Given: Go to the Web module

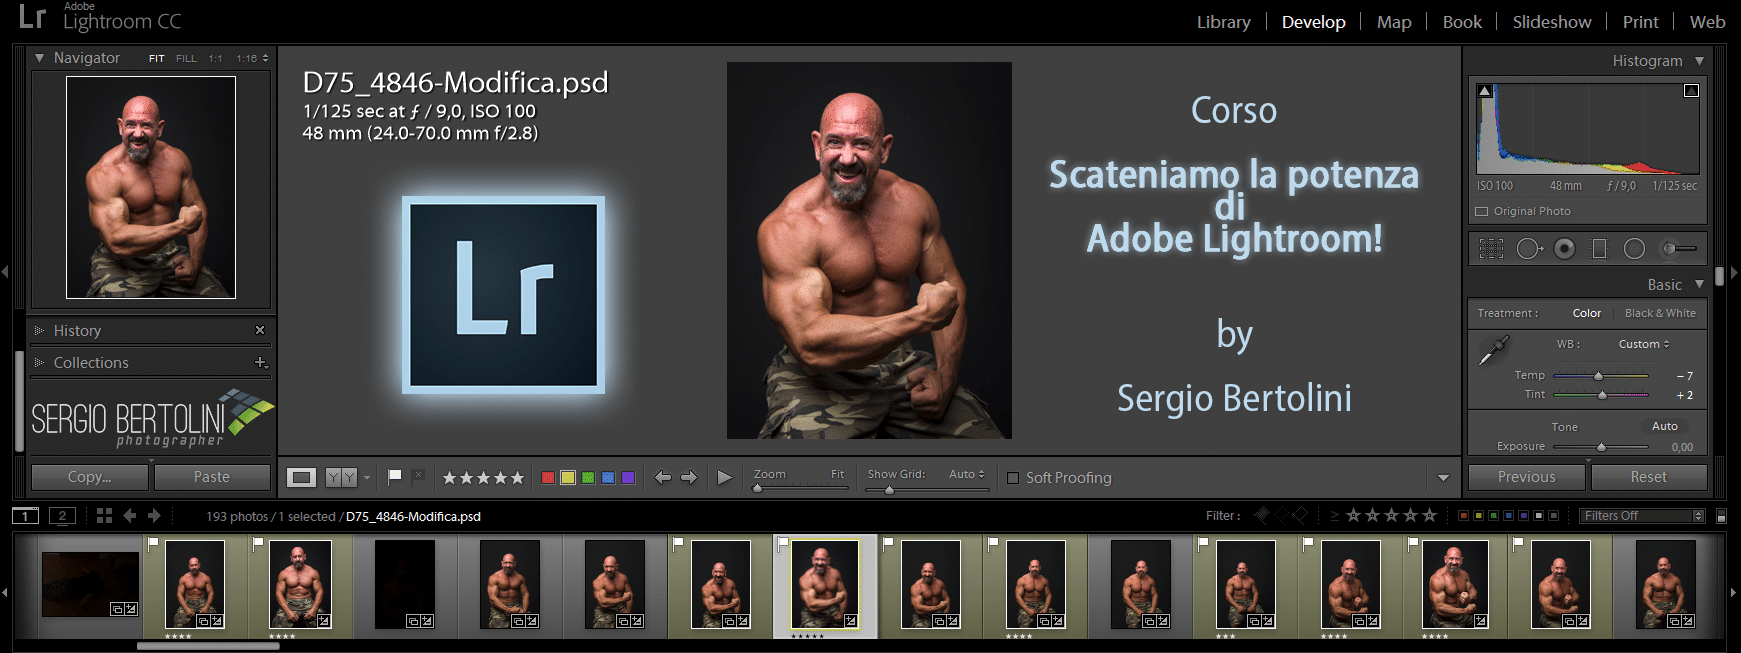Looking at the screenshot, I should click(x=1707, y=22).
